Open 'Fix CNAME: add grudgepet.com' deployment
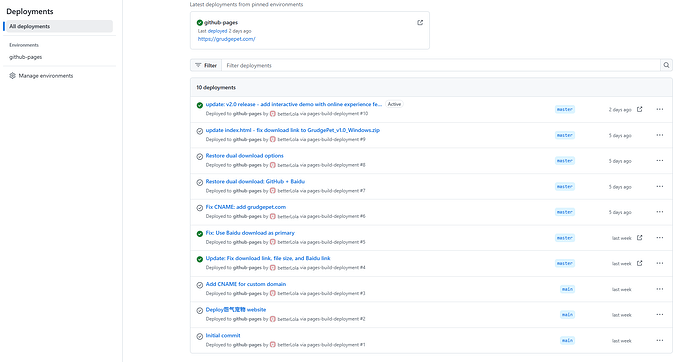 point(246,207)
